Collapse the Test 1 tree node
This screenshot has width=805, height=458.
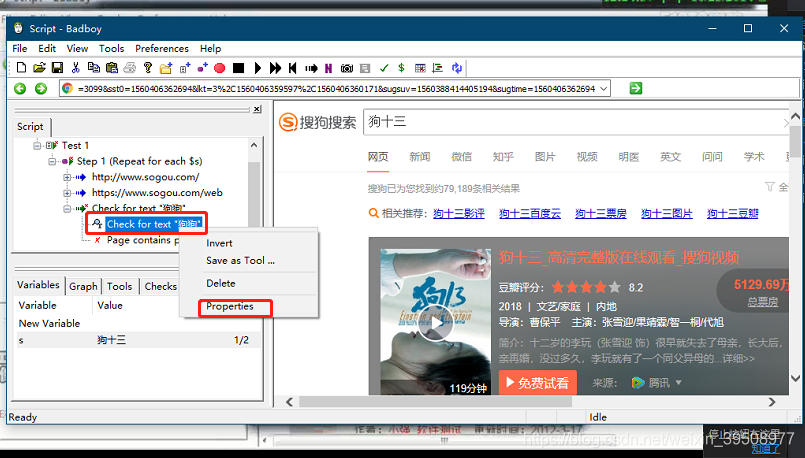pyautogui.click(x=37, y=145)
